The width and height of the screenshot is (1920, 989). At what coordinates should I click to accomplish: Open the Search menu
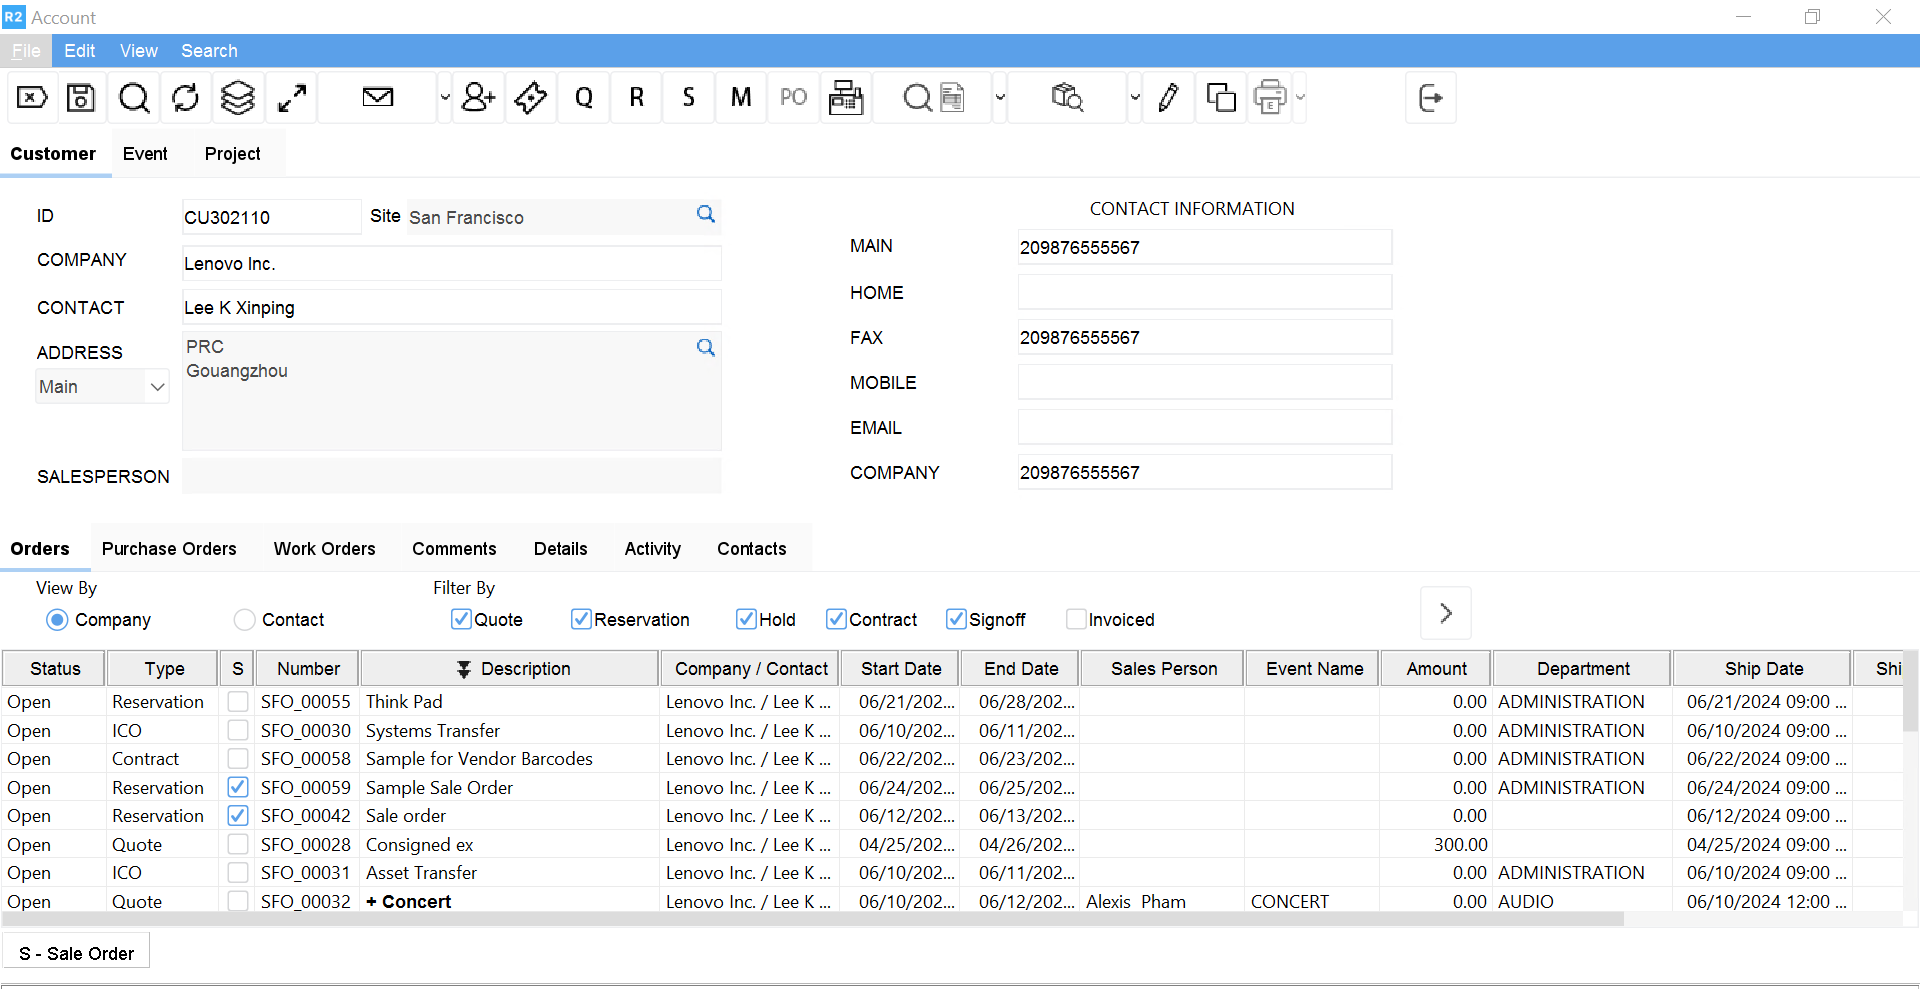click(209, 51)
